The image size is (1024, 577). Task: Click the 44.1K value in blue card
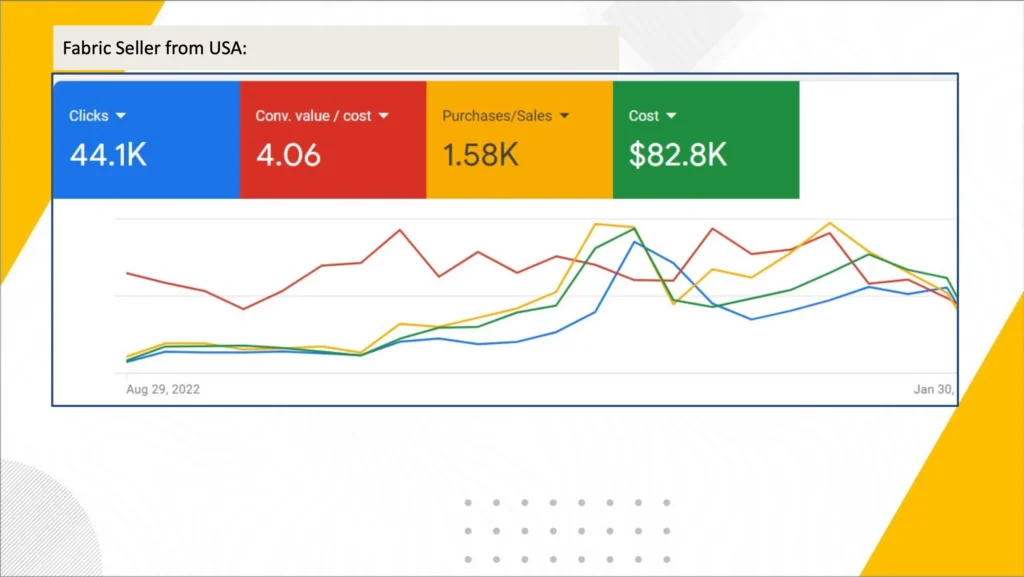[x=108, y=155]
